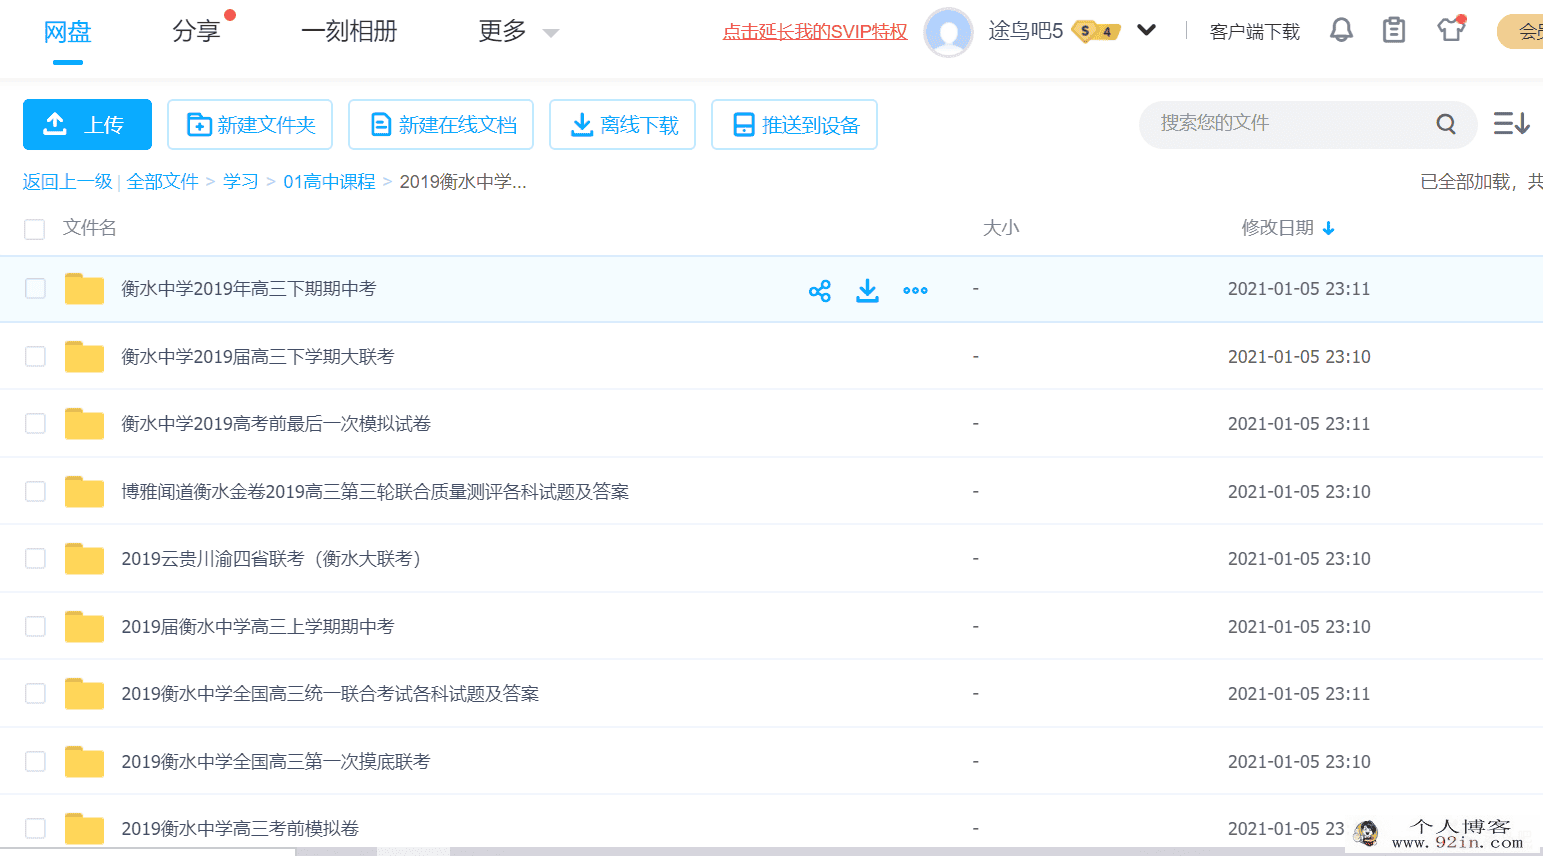Open folder 博雅闻道衡水金卷2019高三第三轮联合质量测评各科试题及答案

click(375, 492)
